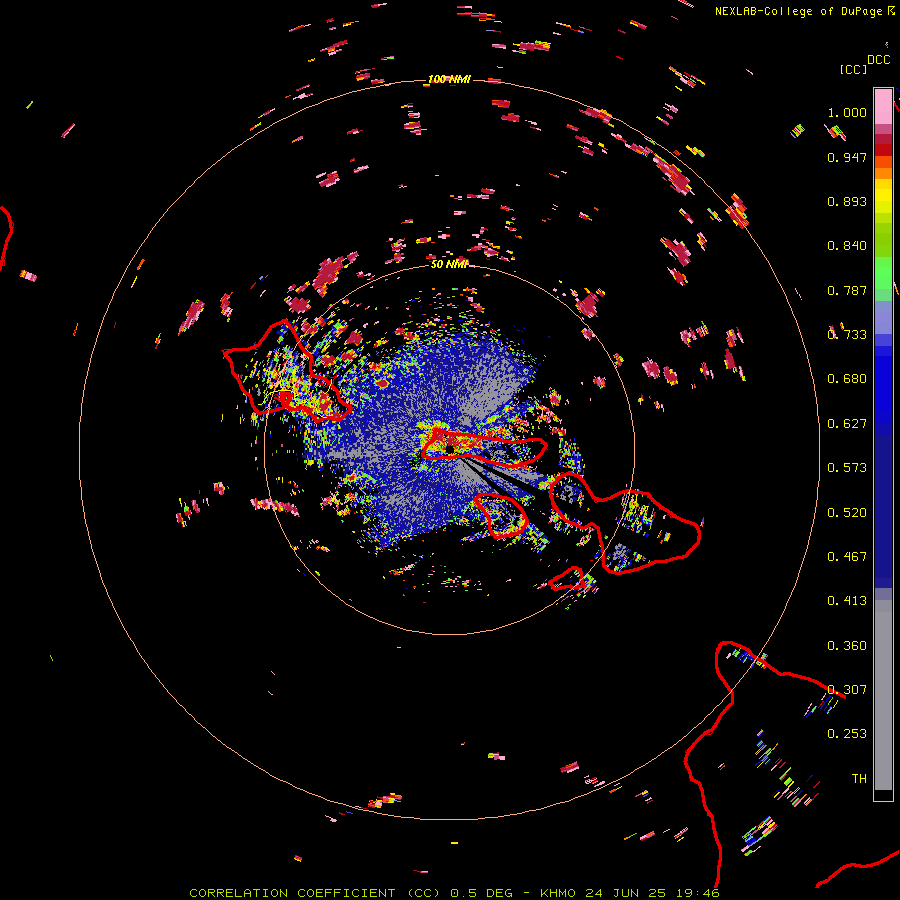
Task: Click the 100 NMI range ring label
Action: click(x=449, y=79)
